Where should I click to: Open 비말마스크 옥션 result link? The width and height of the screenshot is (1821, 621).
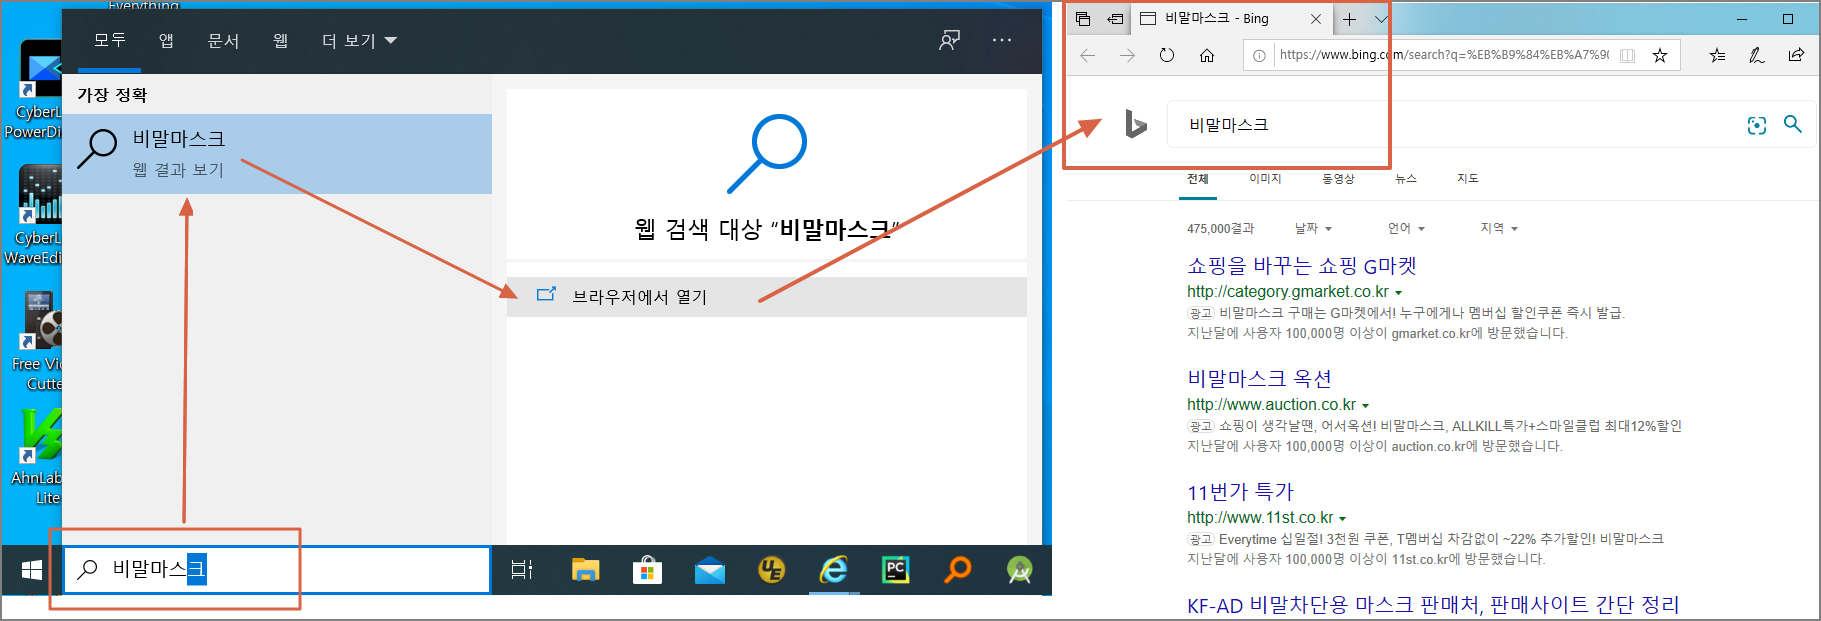coord(1259,379)
